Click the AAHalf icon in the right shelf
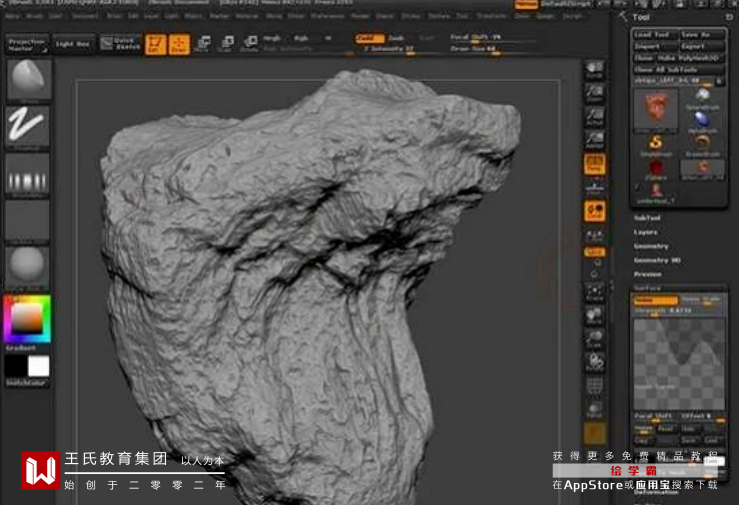Viewport: 739px width, 505px height. coord(594,140)
